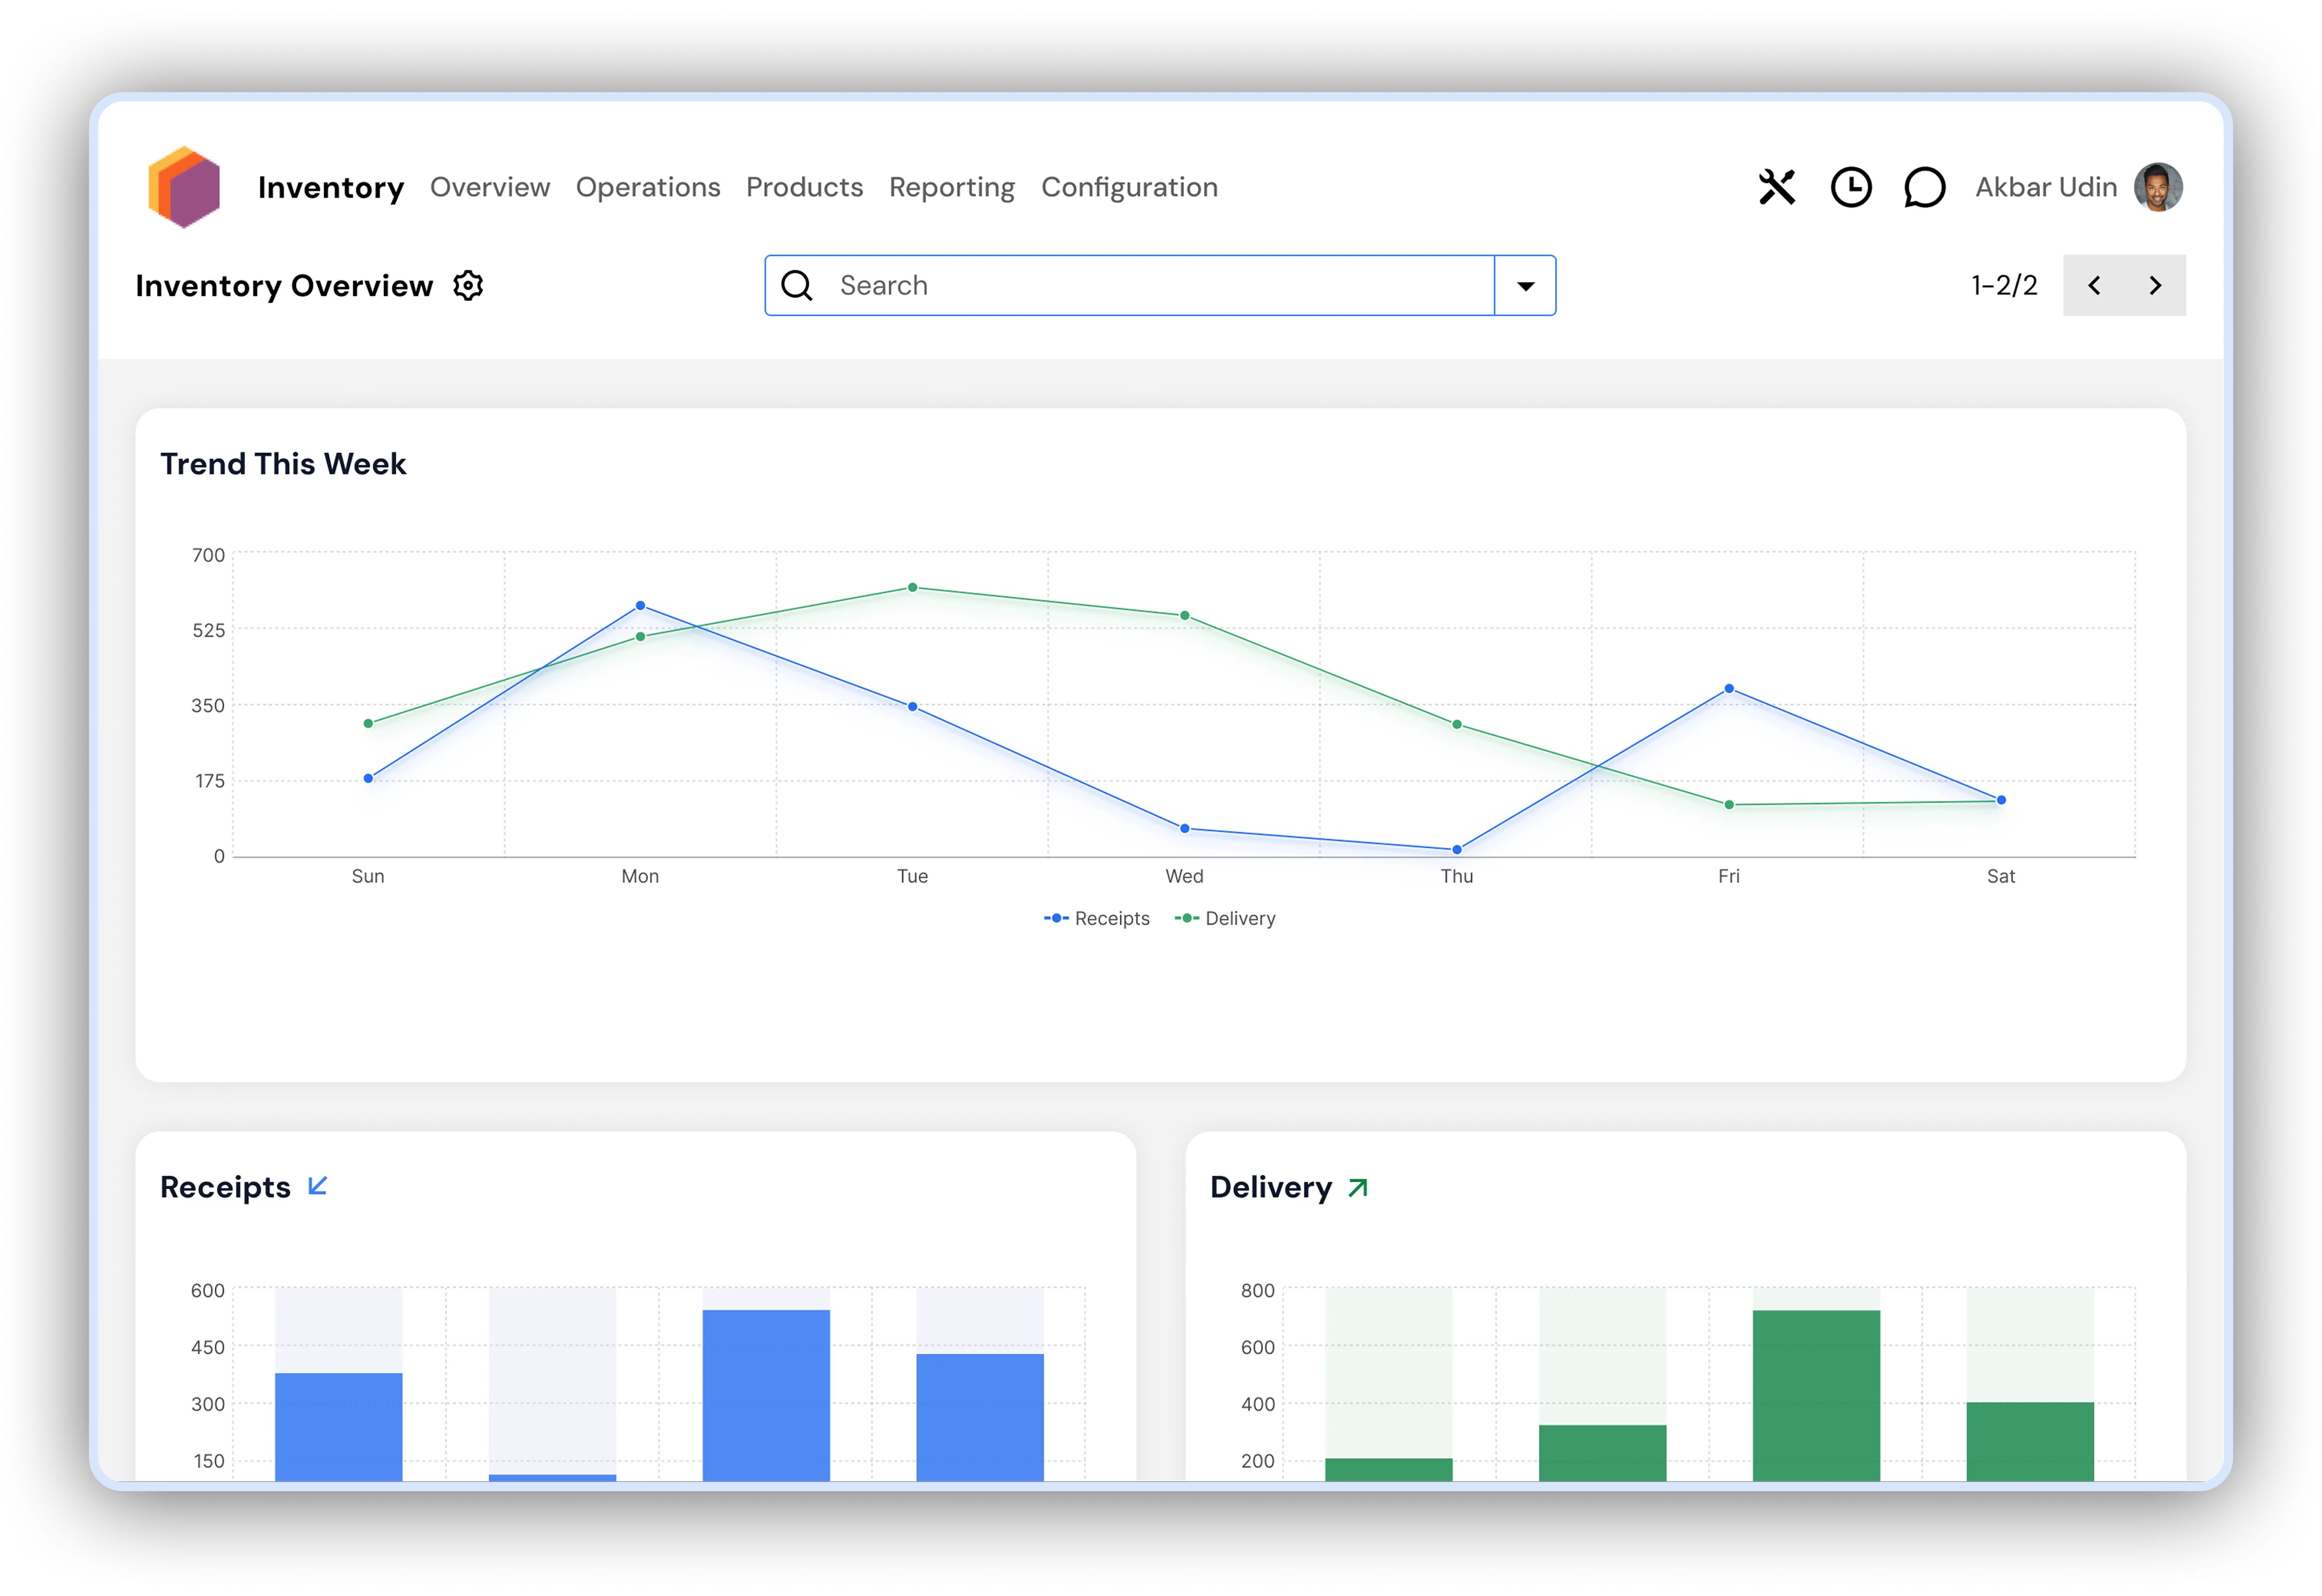Select the Receipts data point on Mon

click(x=640, y=606)
